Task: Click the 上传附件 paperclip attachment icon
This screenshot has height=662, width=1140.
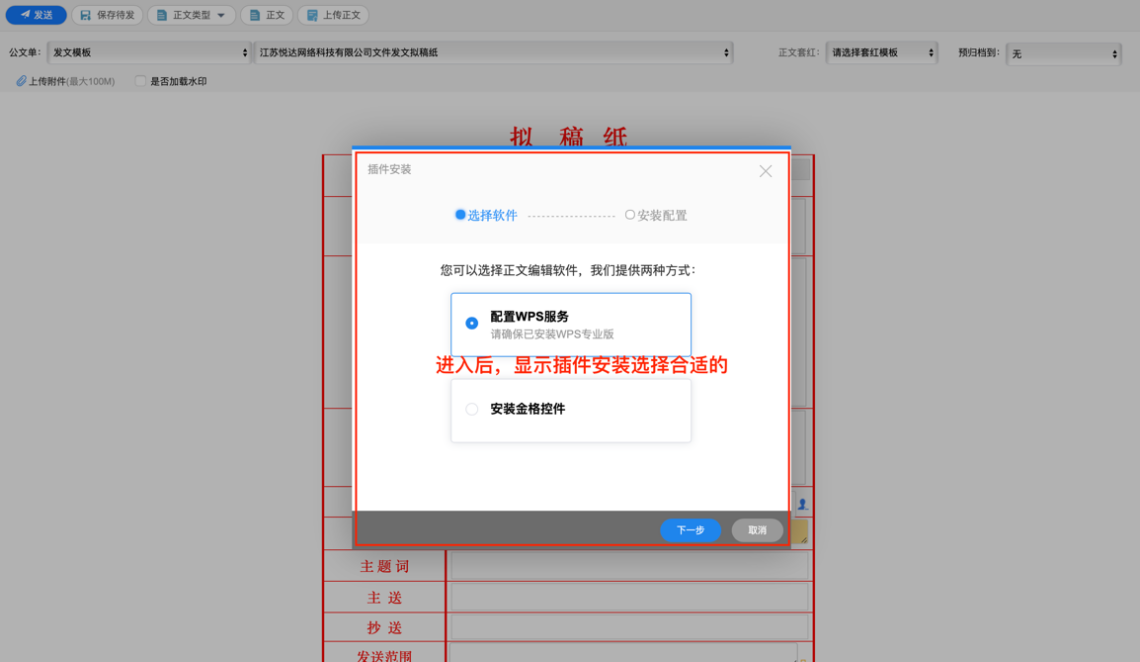Action: (x=21, y=81)
